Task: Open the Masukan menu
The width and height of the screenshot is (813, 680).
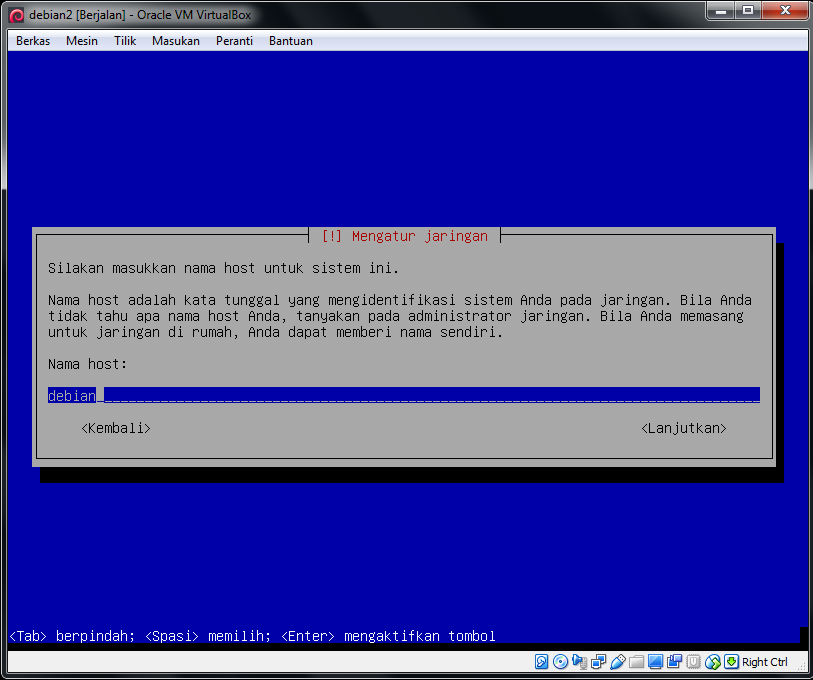Action: pyautogui.click(x=175, y=41)
